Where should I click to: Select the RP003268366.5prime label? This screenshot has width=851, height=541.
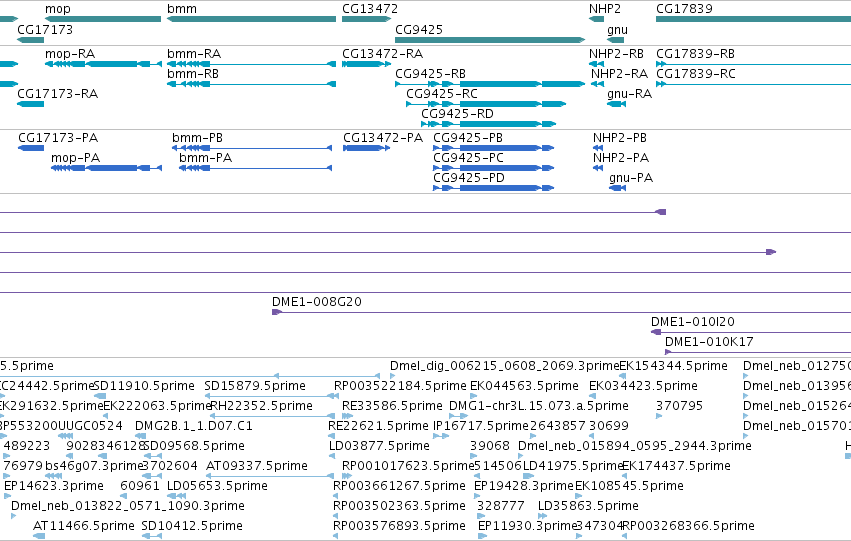click(688, 526)
